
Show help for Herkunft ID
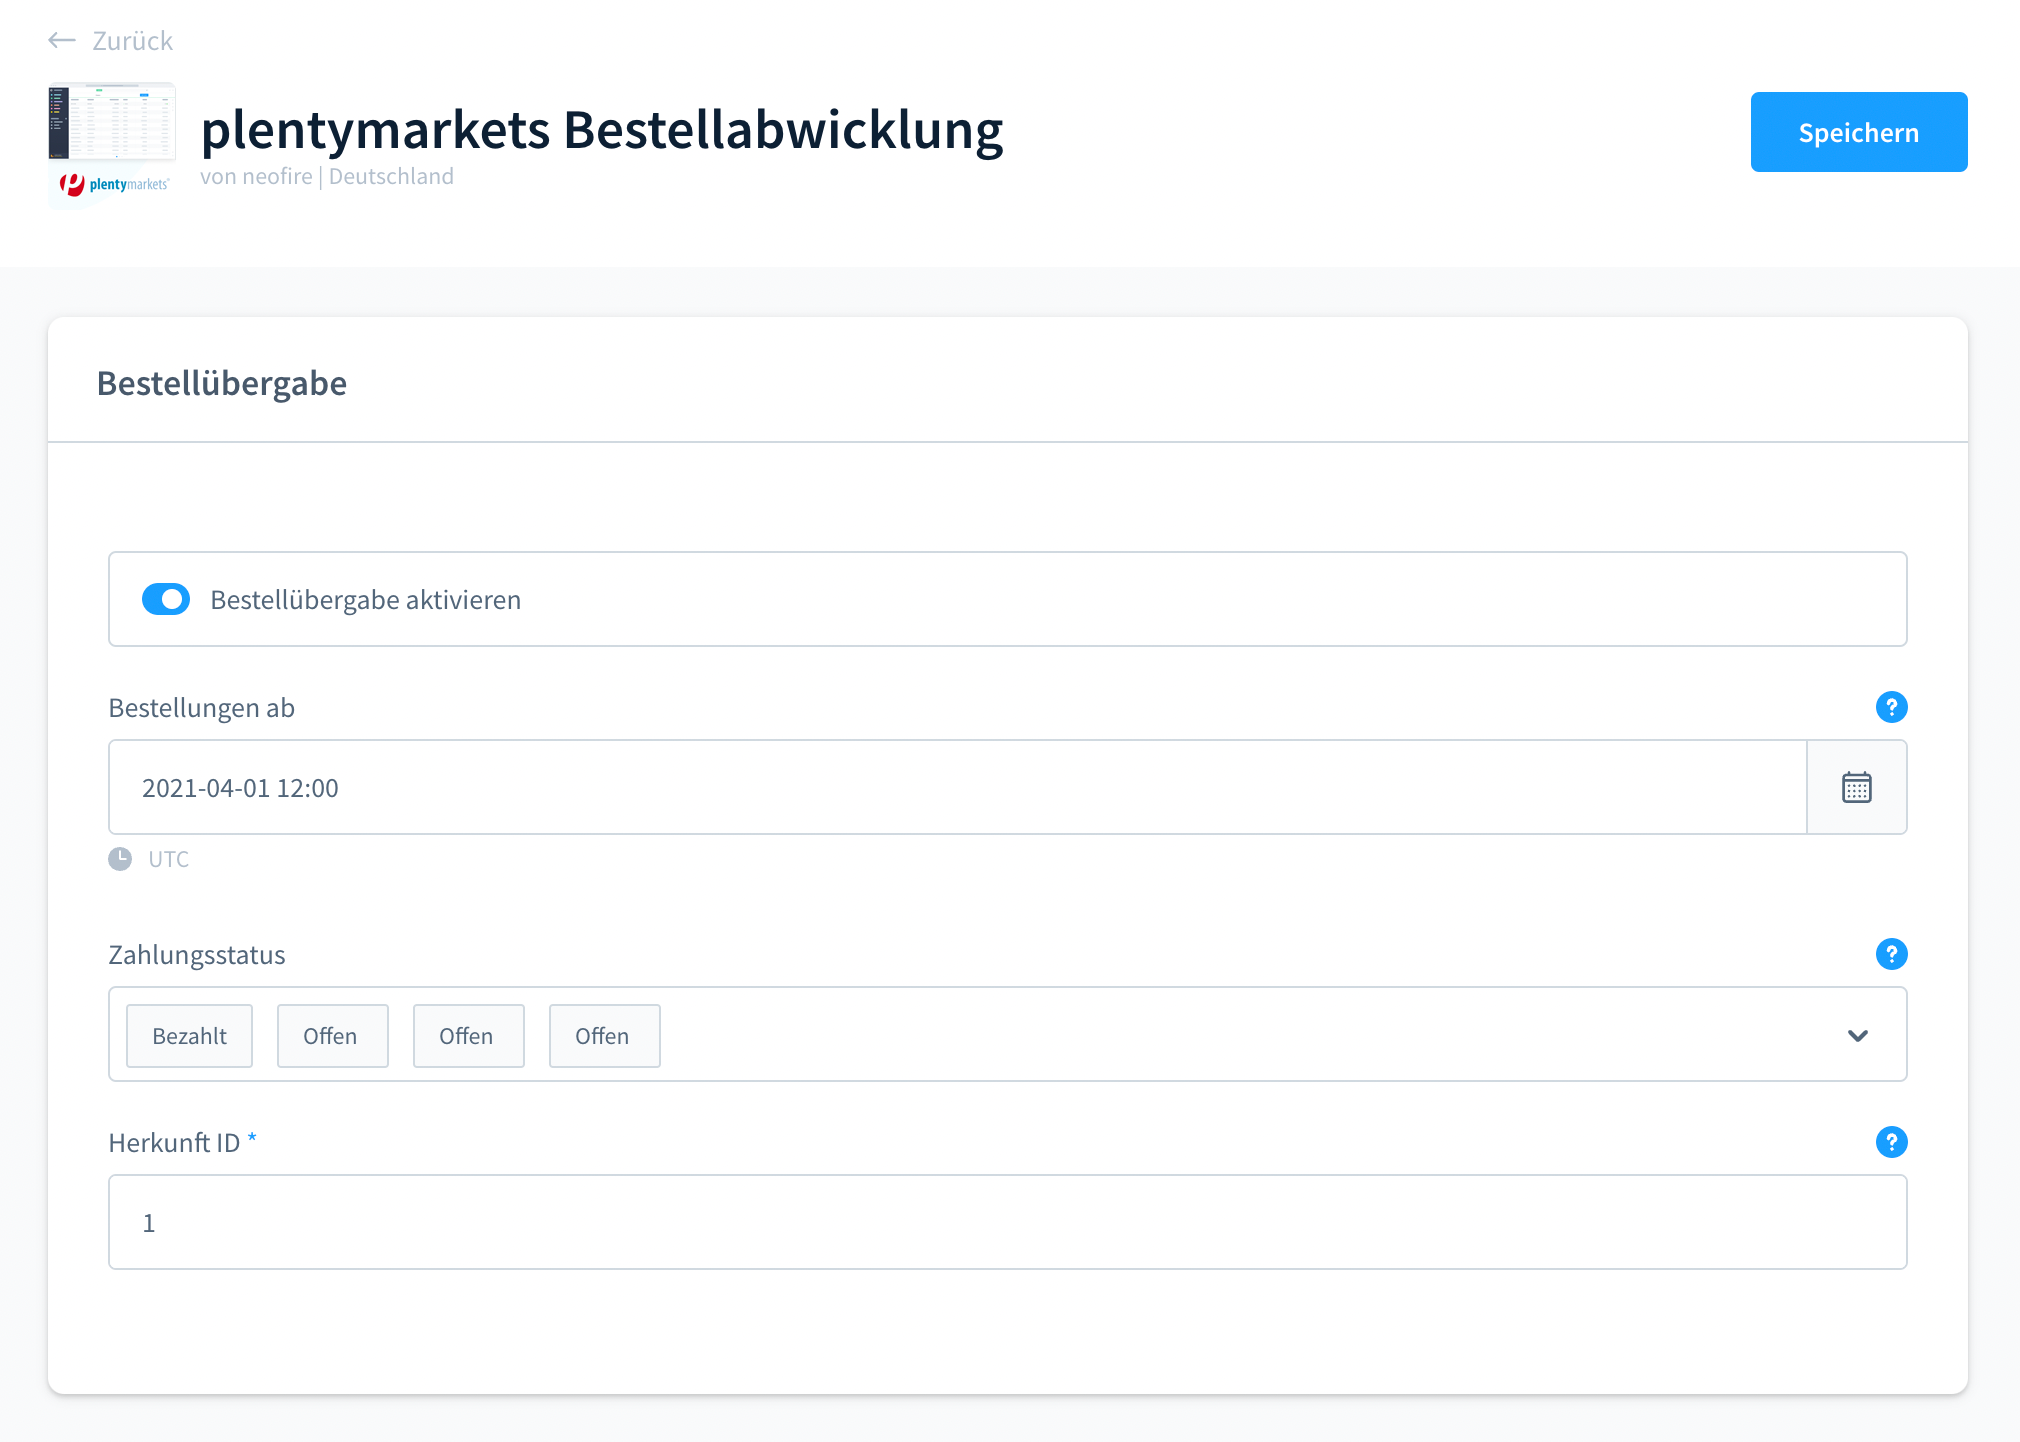coord(1891,1142)
